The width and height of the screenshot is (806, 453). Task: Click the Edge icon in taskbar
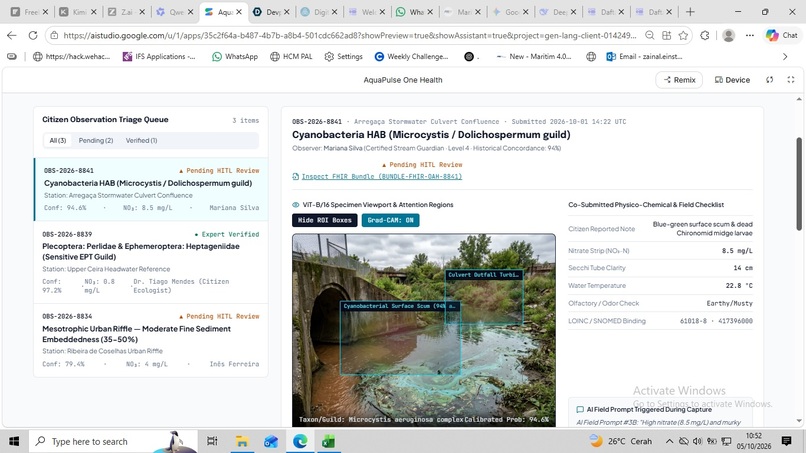click(x=300, y=441)
